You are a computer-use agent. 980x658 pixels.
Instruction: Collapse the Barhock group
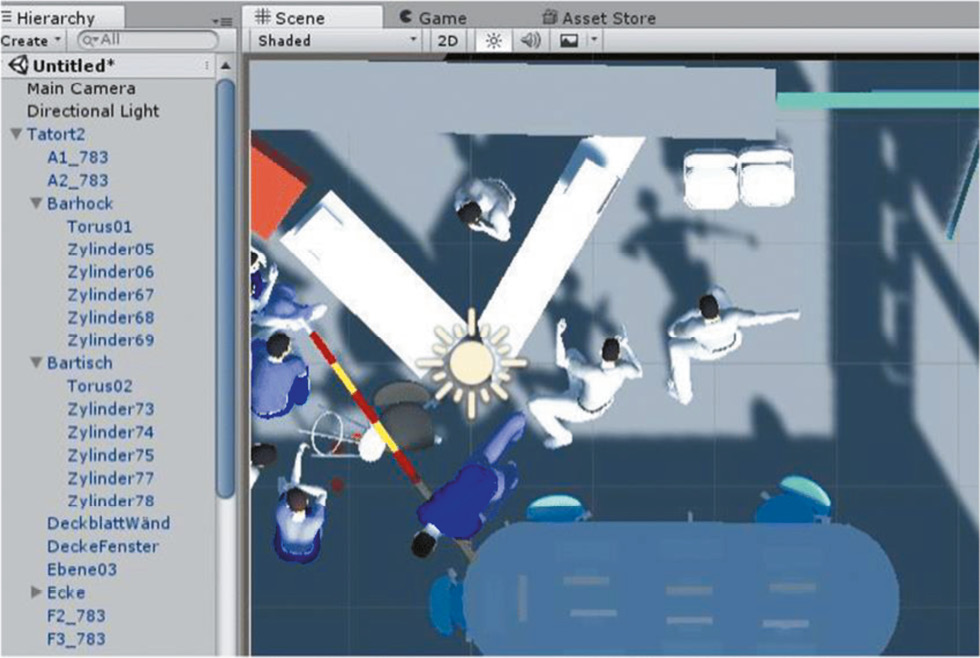click(37, 204)
